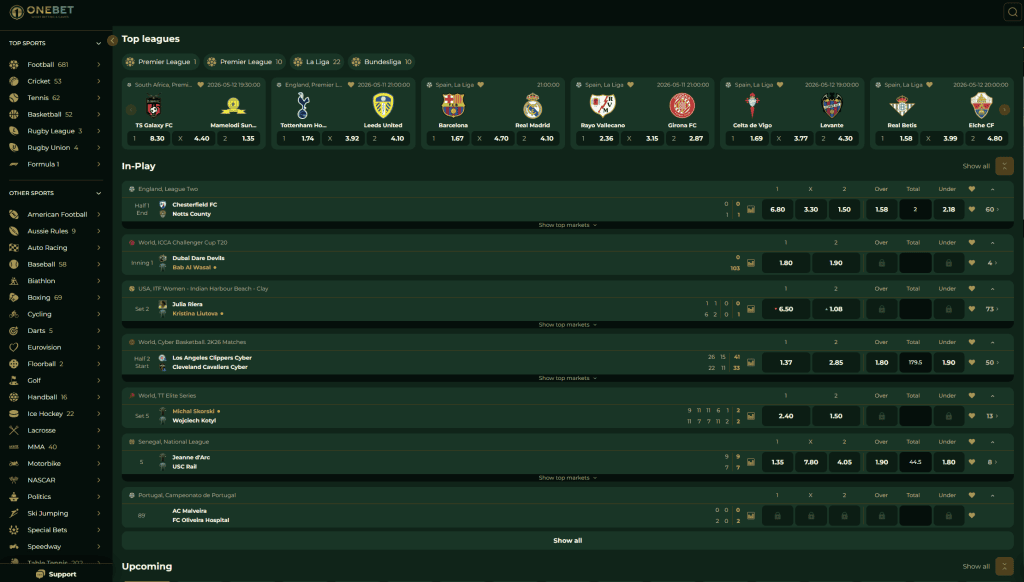Collapse the Top Sports section
Image resolution: width=1024 pixels, height=582 pixels.
click(99, 43)
